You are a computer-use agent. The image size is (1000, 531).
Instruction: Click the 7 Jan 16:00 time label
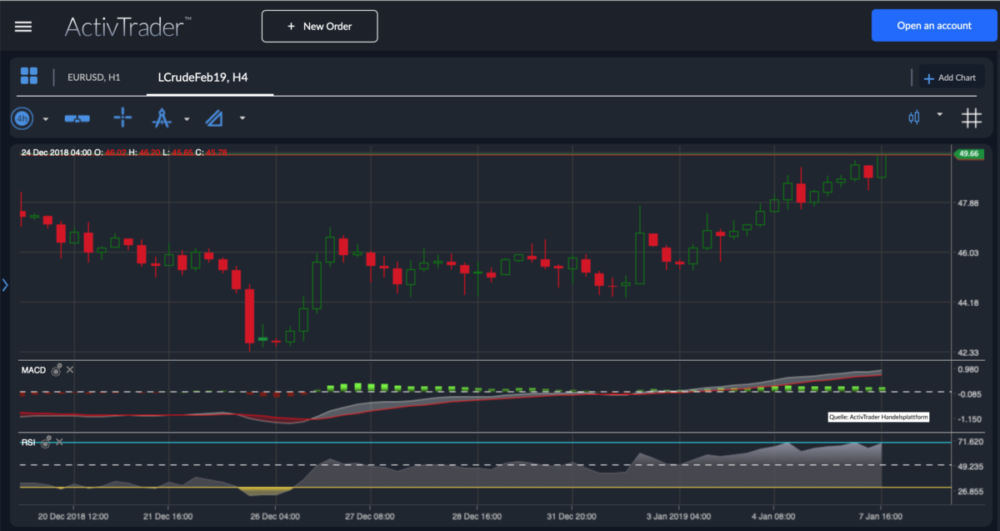point(880,516)
